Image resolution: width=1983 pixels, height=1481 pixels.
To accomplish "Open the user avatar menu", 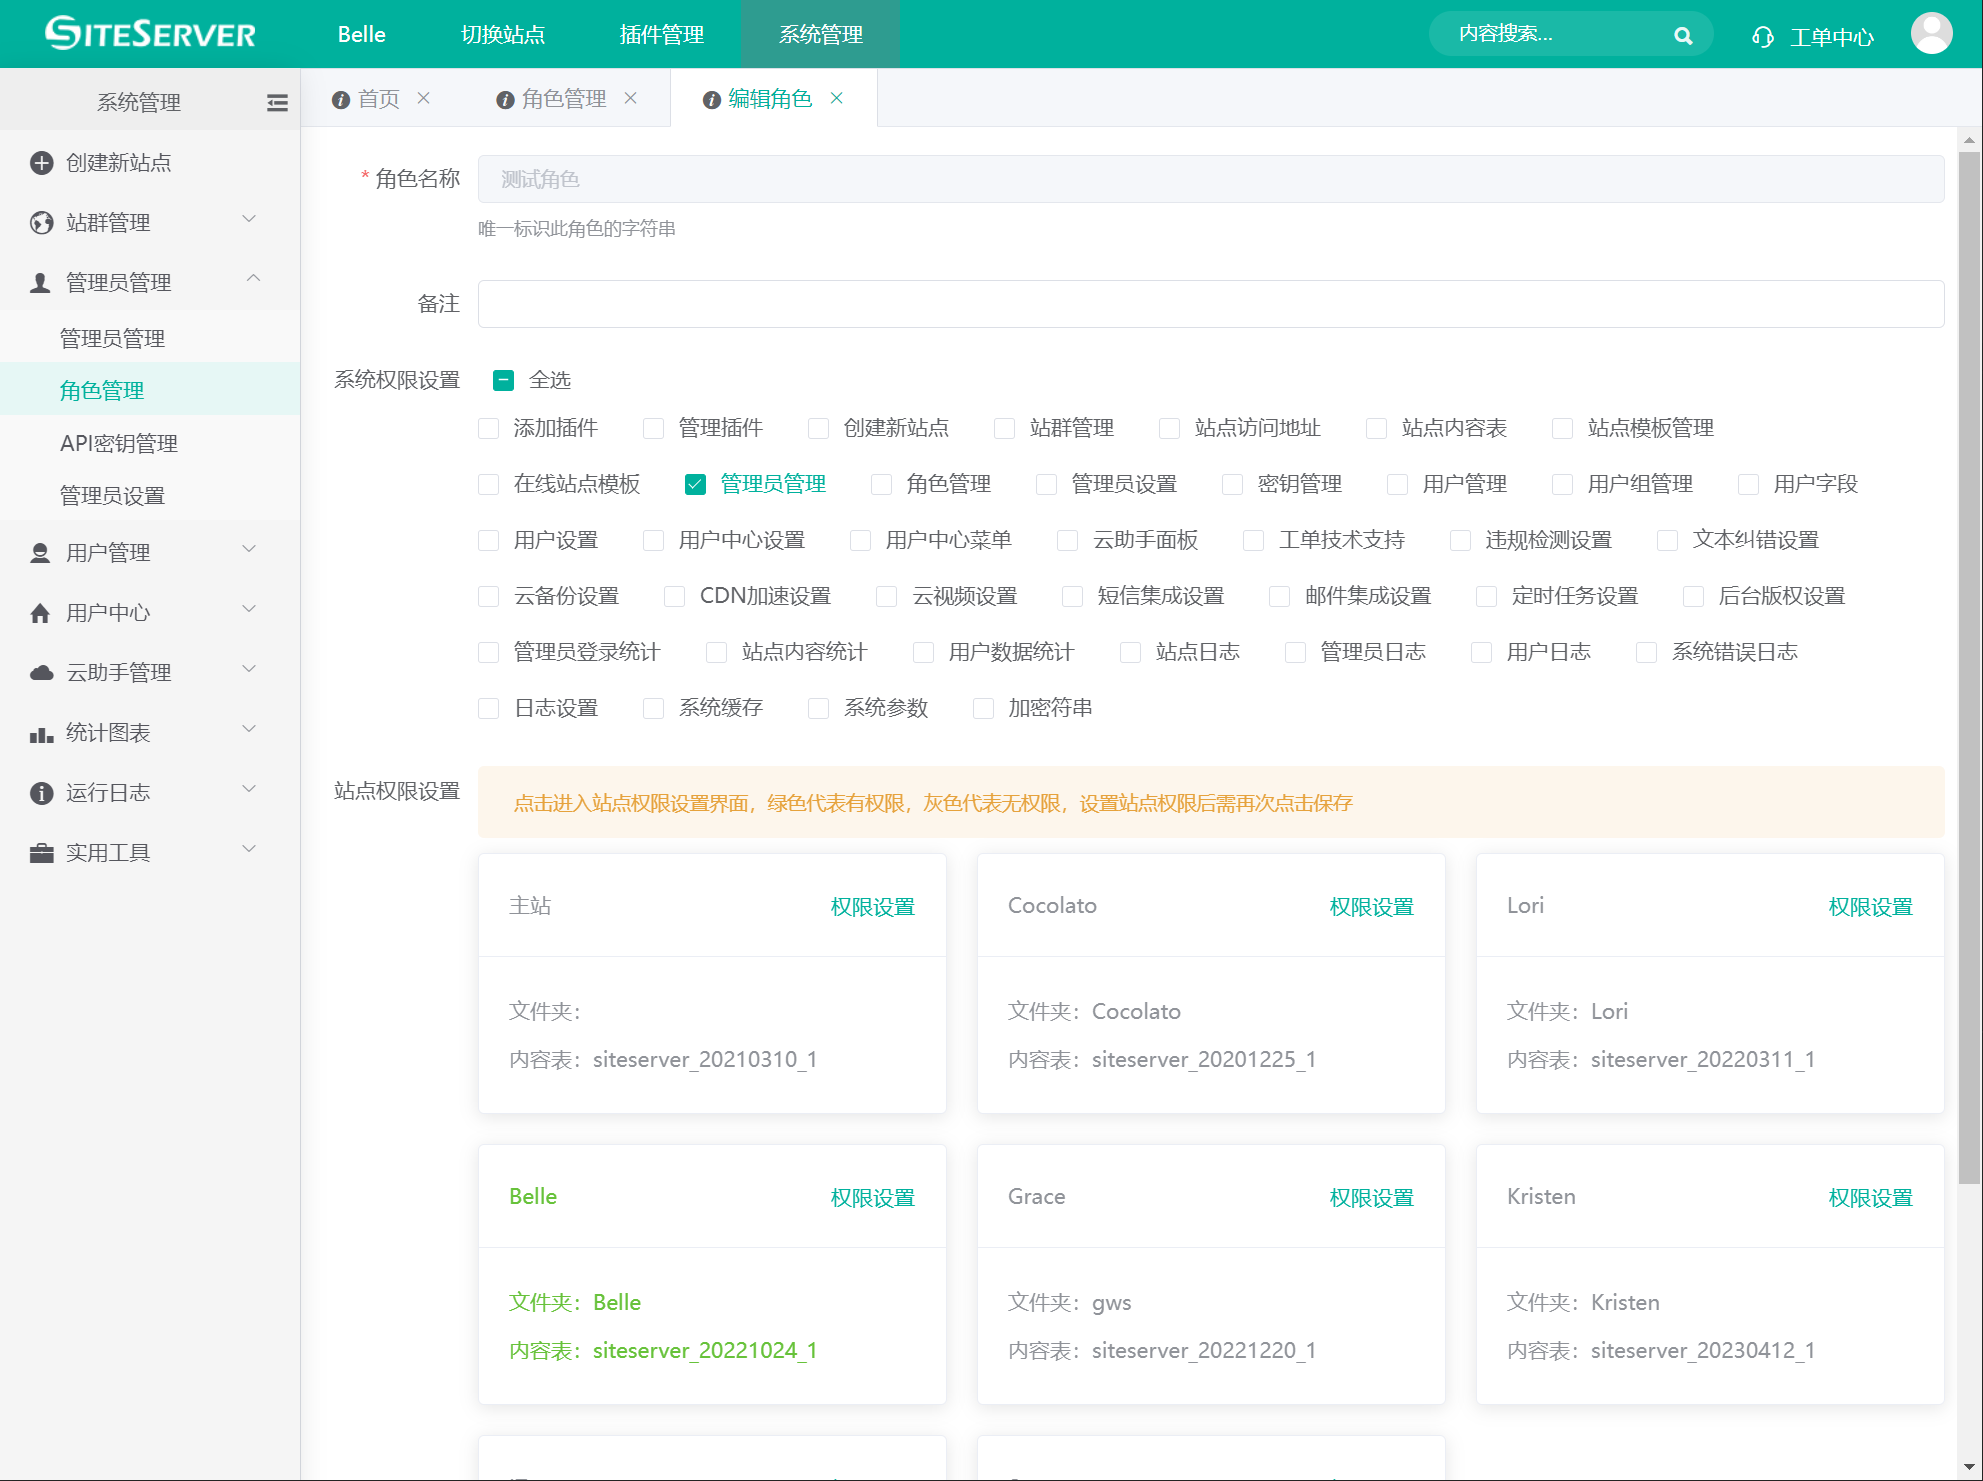I will point(1931,34).
